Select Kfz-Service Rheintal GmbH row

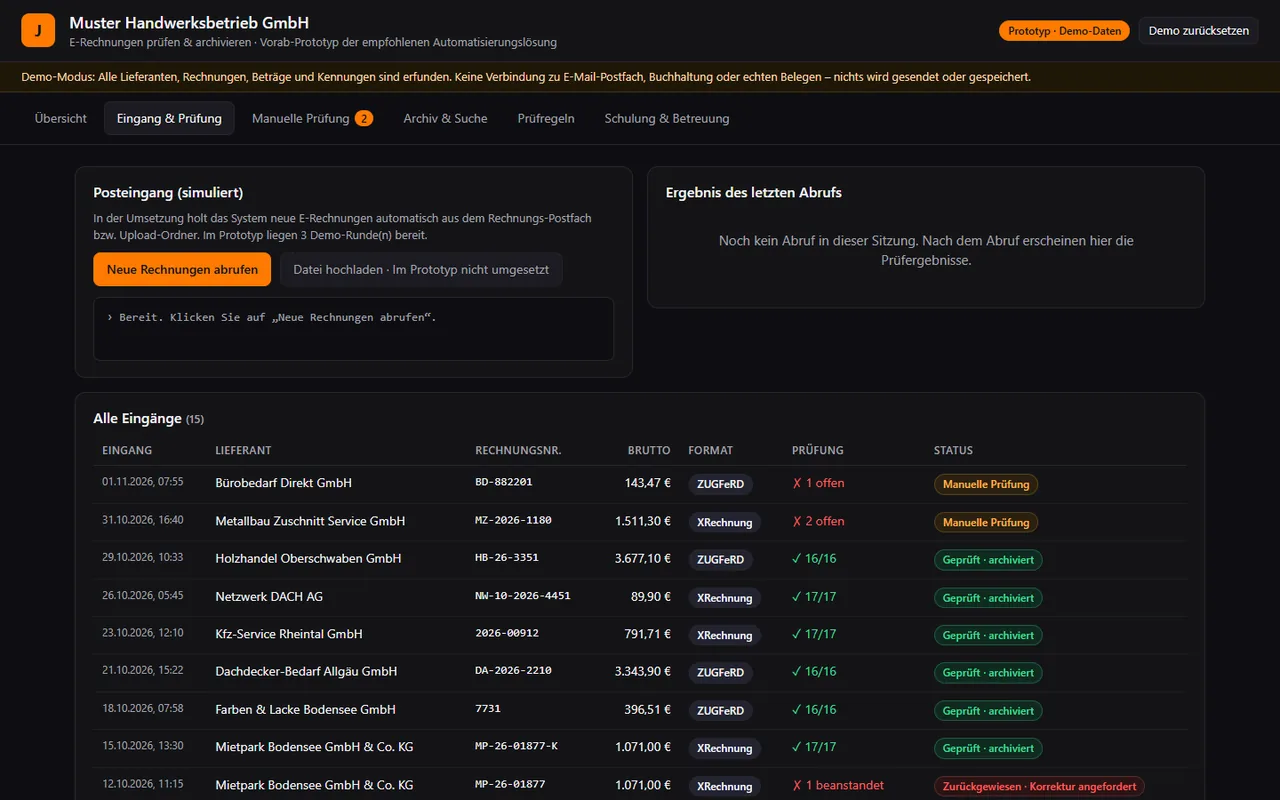coord(640,634)
